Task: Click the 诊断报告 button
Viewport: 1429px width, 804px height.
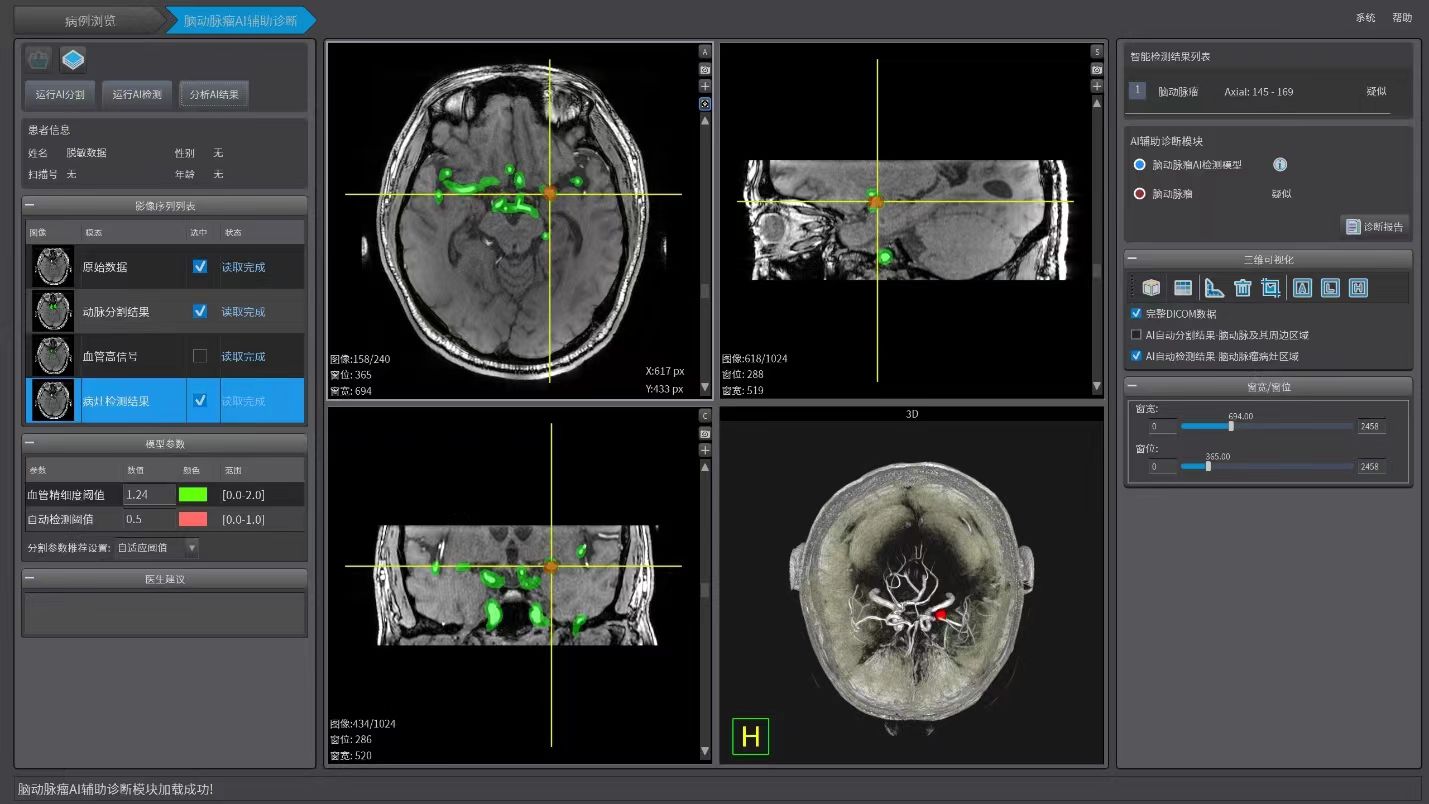Action: click(x=1374, y=227)
